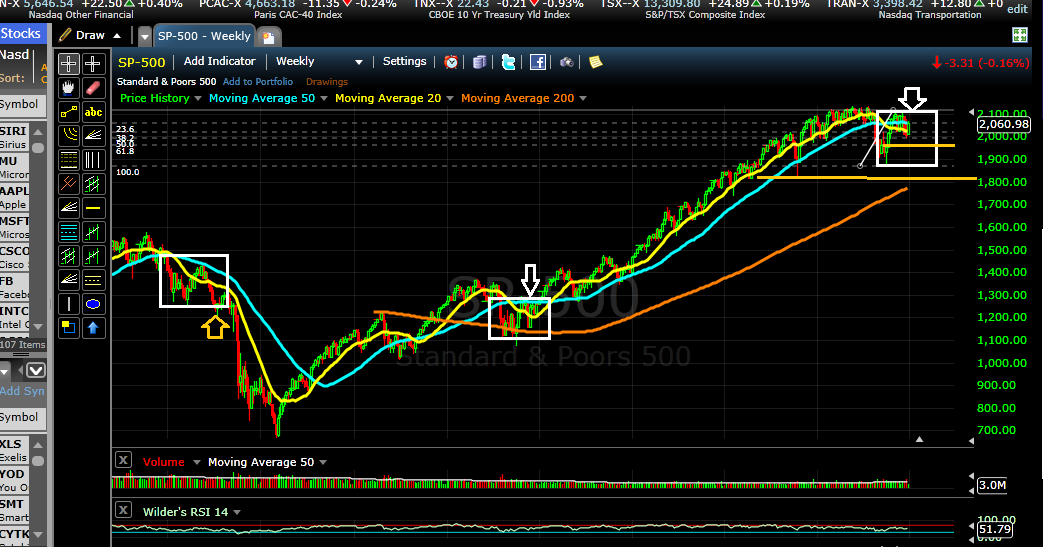Screen dimensions: 1043x547
Task: Select the trend line drawing tool
Action: [x=69, y=112]
